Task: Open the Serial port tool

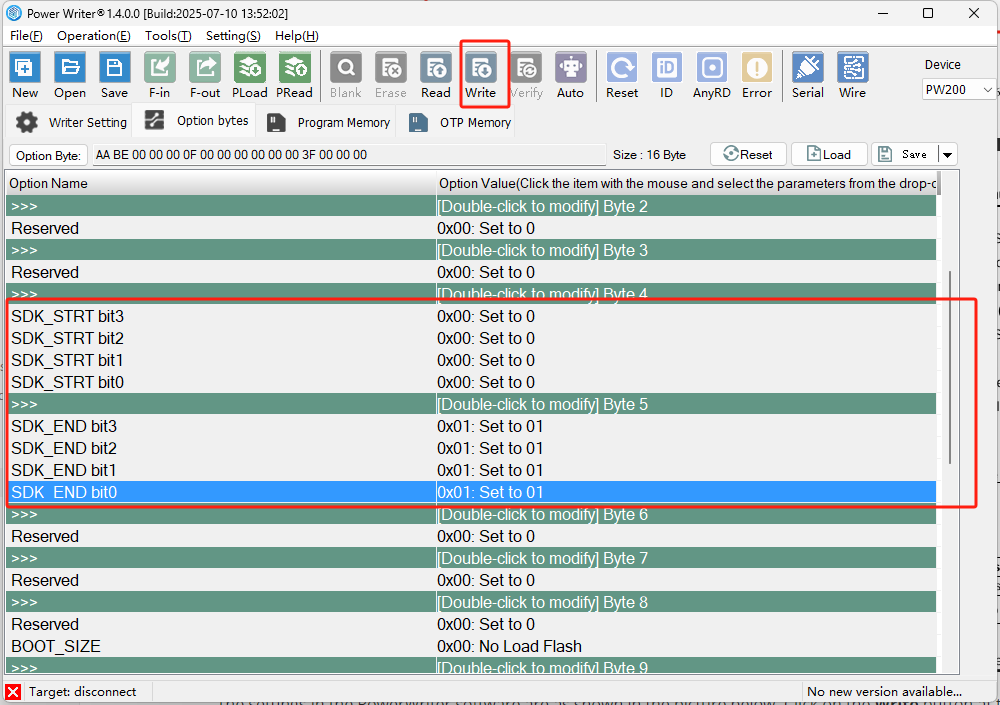Action: click(x=807, y=75)
